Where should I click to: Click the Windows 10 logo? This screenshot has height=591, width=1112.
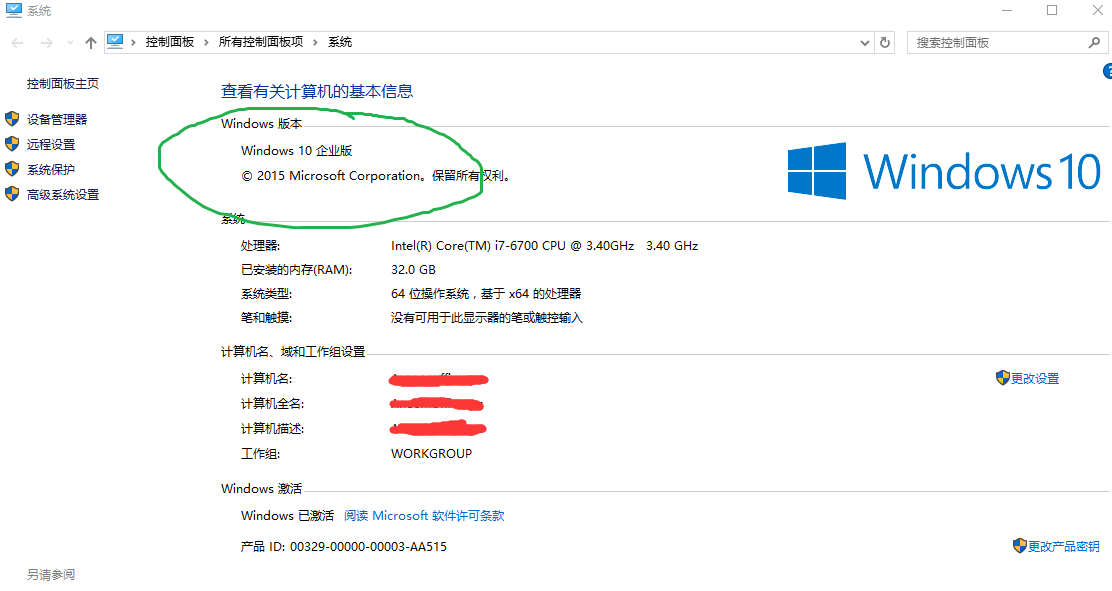pos(944,171)
